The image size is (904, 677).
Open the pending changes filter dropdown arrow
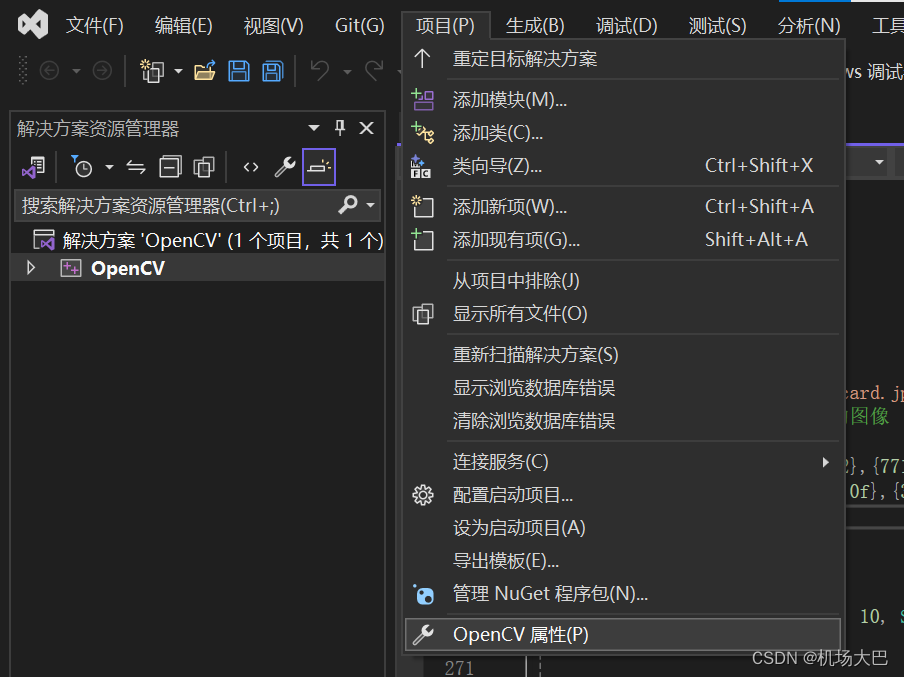pos(107,166)
